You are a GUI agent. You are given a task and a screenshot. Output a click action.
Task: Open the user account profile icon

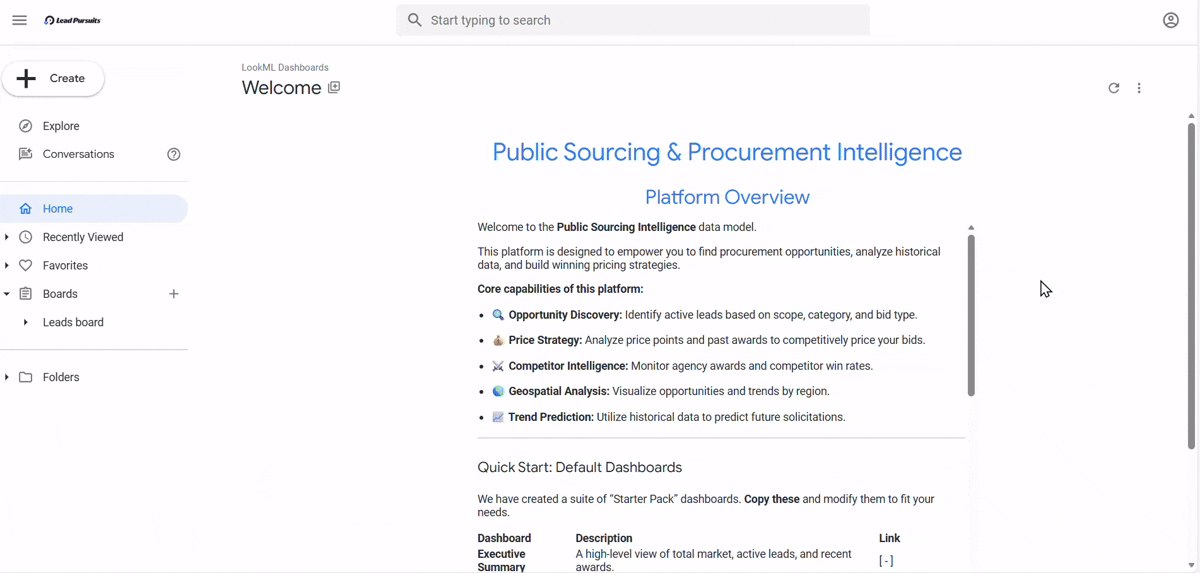coord(1171,20)
